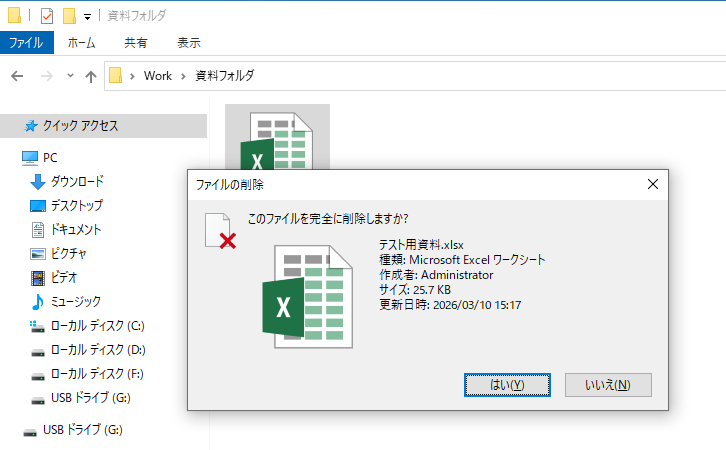
Task: Select the Excel file thumbnail in folder view
Action: click(x=277, y=138)
